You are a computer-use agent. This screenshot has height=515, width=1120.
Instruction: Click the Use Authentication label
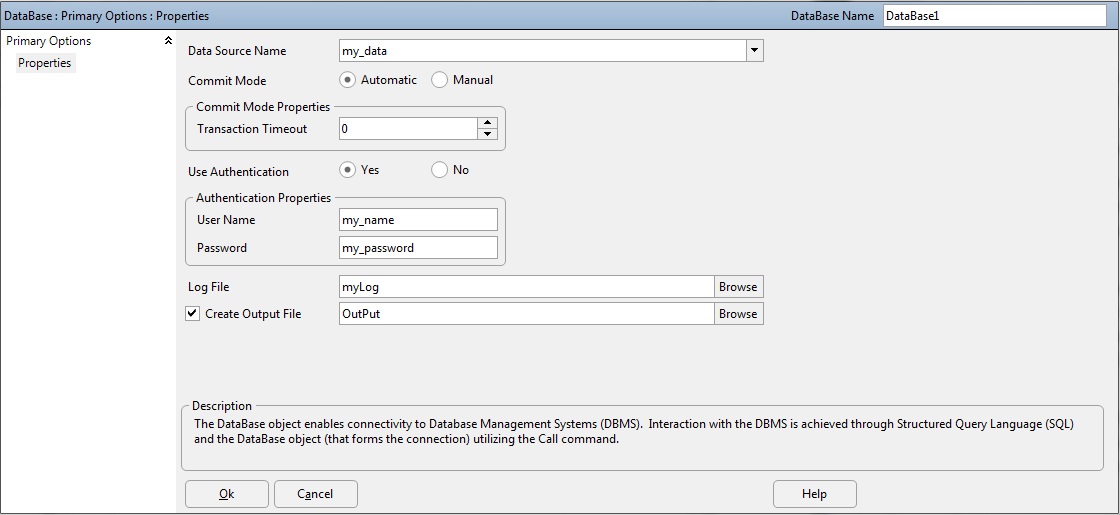tap(239, 172)
